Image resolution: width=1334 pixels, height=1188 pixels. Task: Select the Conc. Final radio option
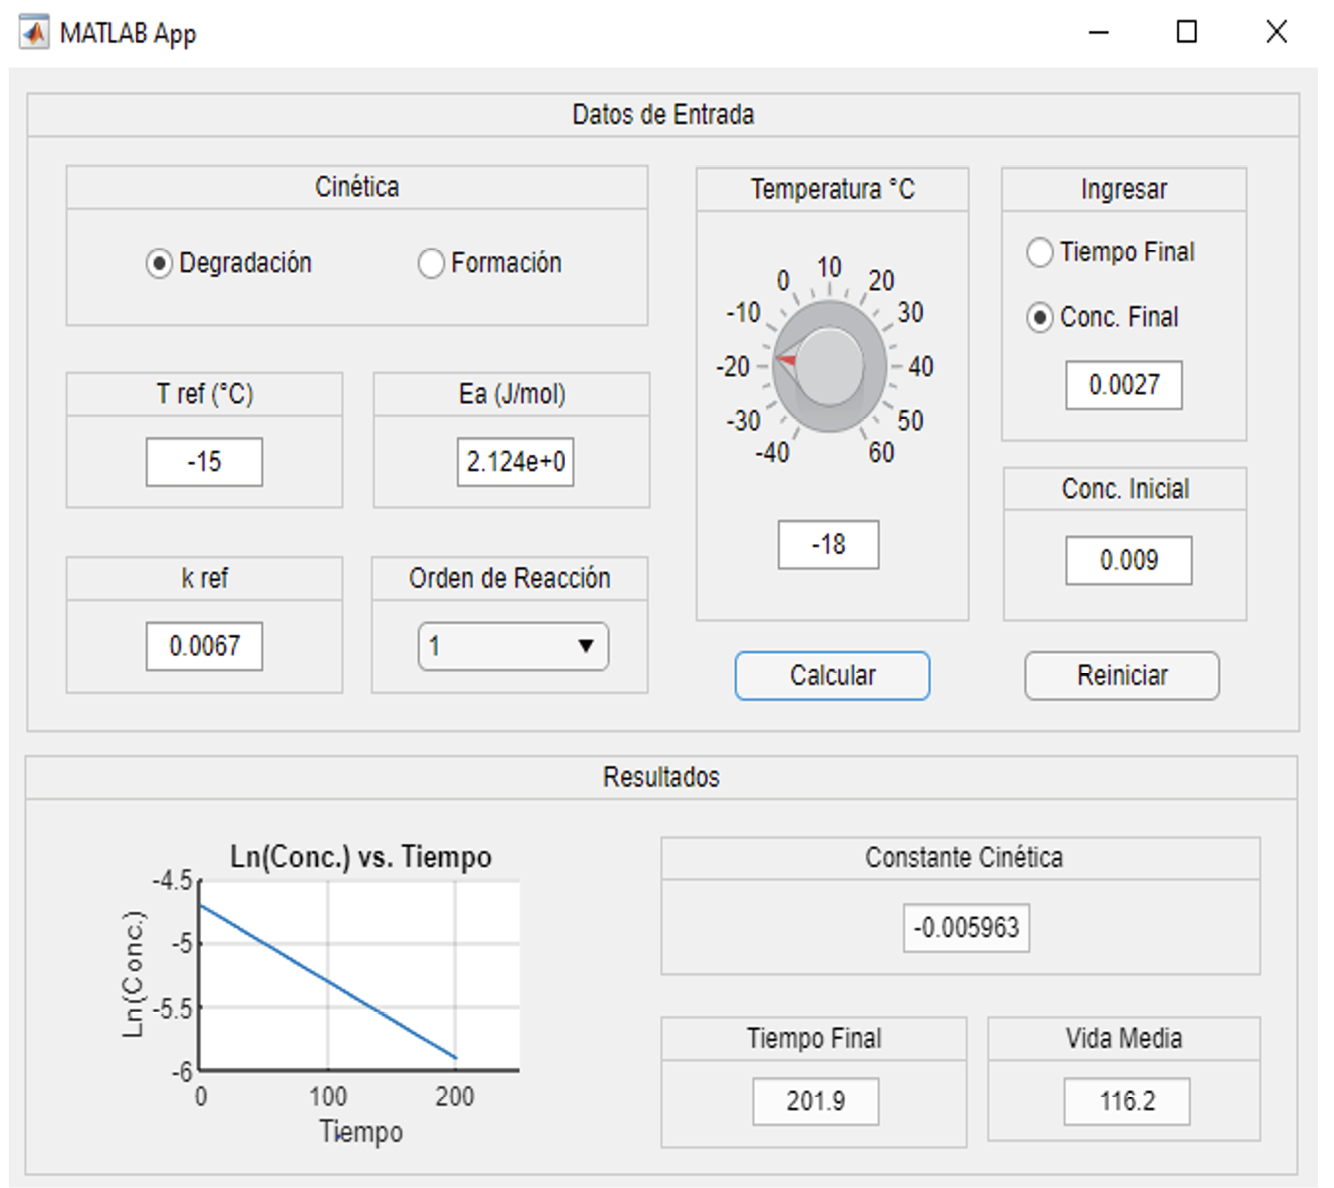click(x=1040, y=318)
